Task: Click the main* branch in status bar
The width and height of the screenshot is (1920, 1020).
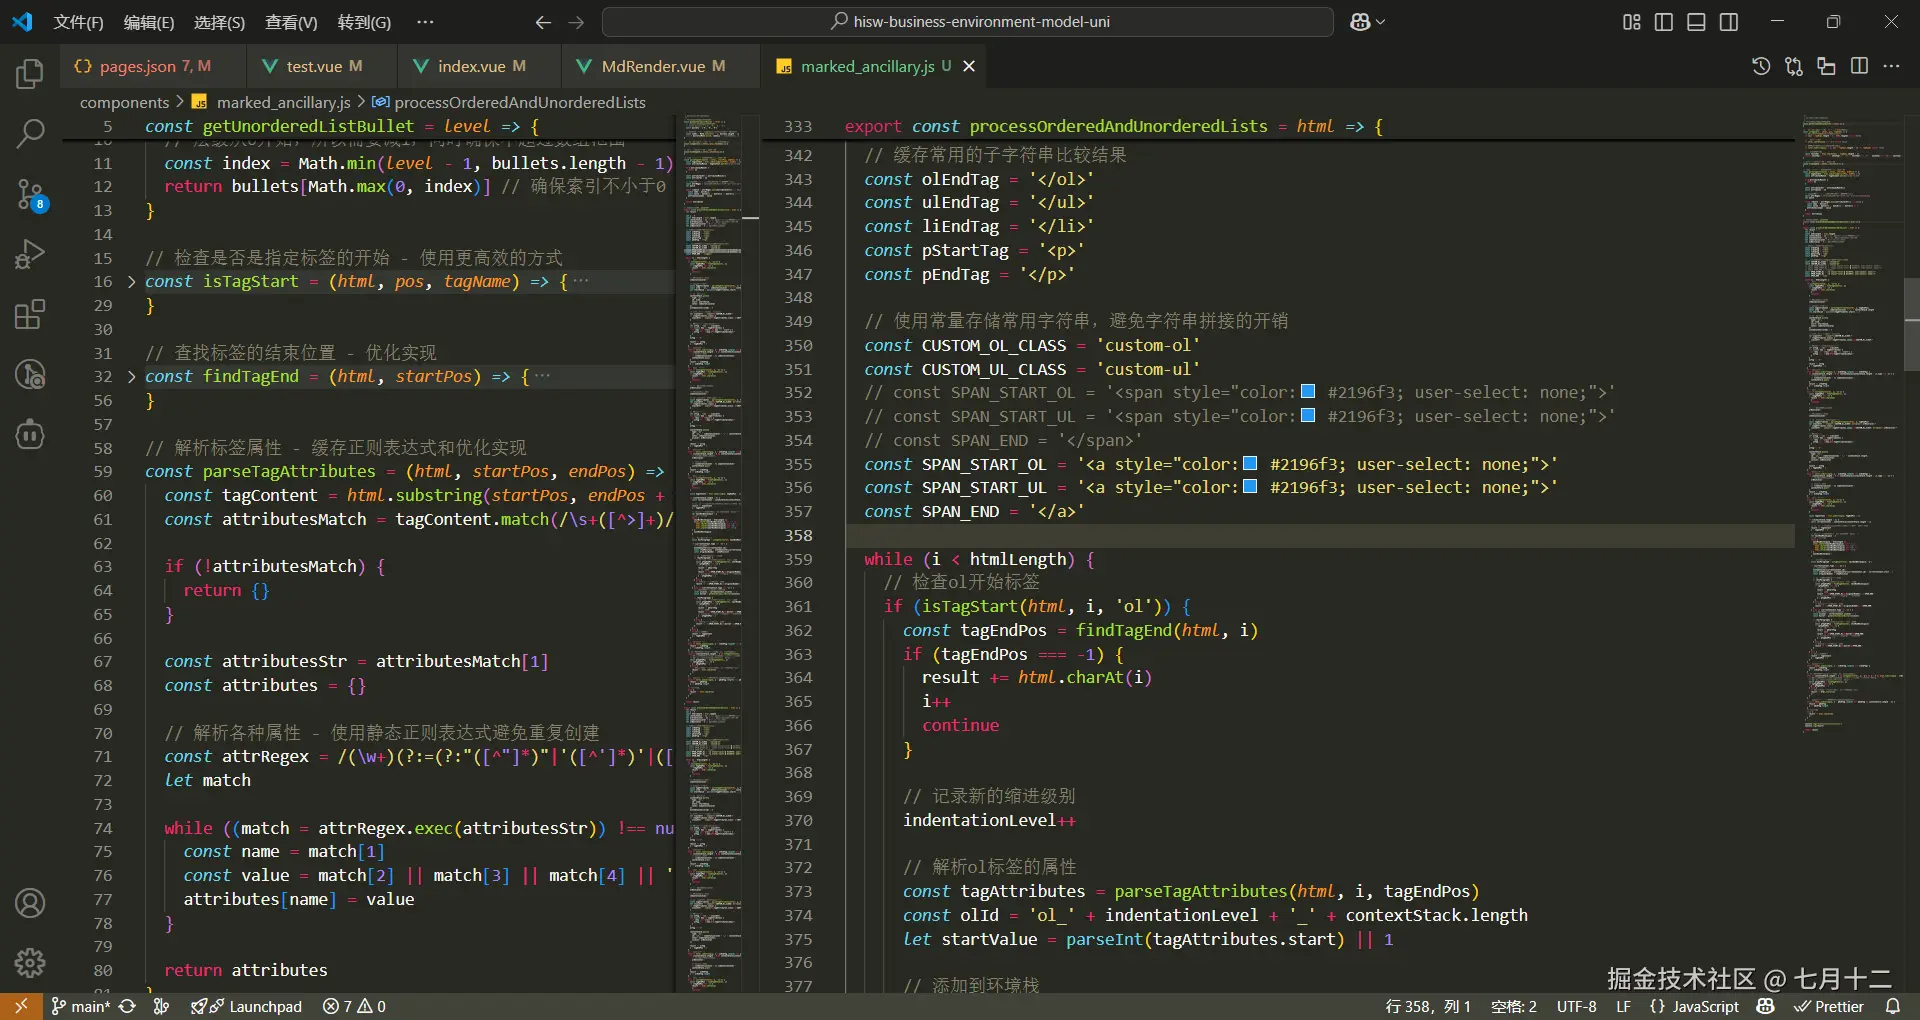Action: point(81,1006)
